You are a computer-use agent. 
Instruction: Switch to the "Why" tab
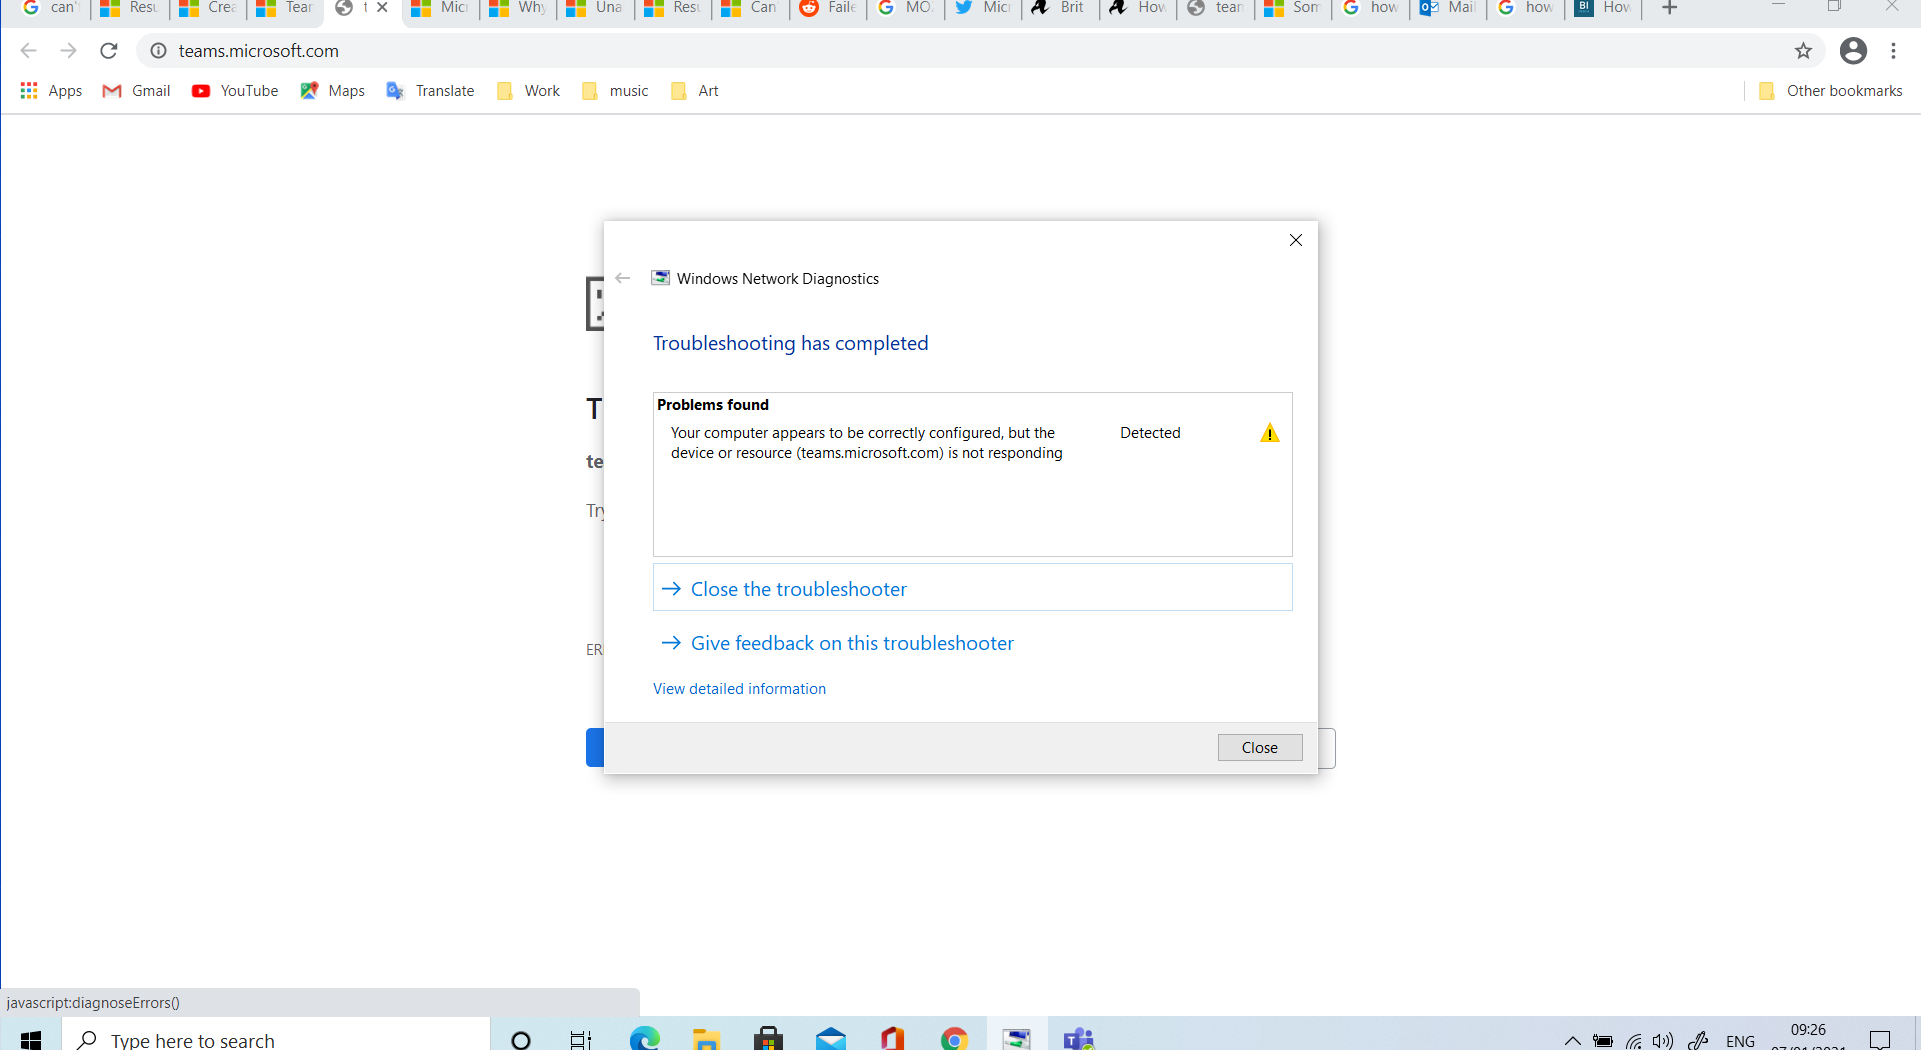pos(518,8)
